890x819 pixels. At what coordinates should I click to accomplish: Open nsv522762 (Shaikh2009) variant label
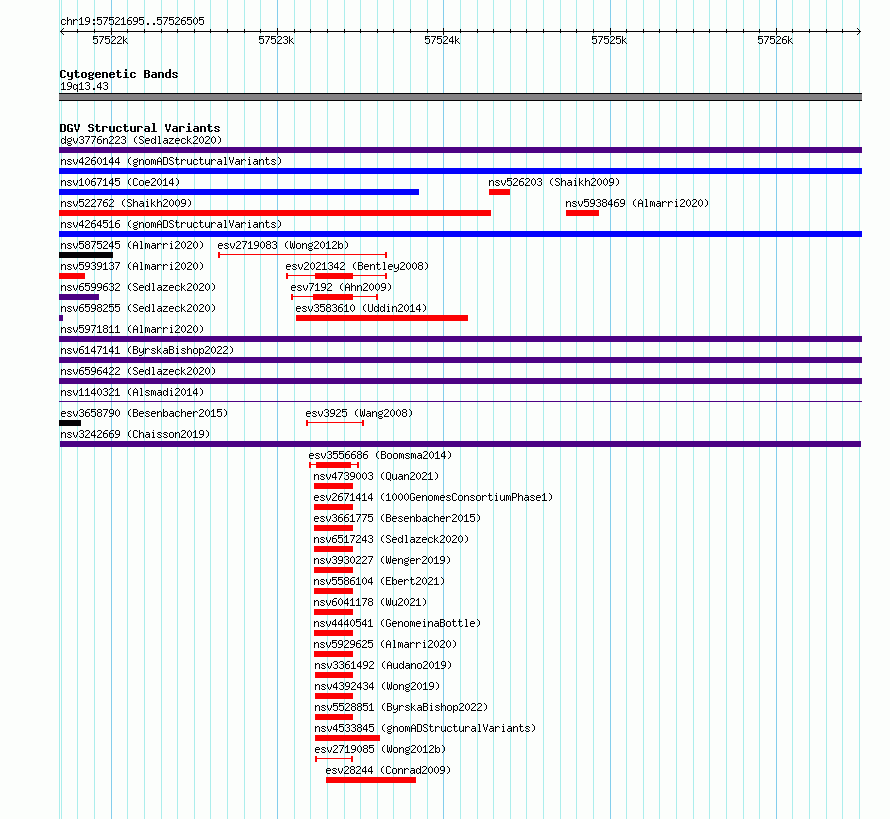[x=126, y=203]
